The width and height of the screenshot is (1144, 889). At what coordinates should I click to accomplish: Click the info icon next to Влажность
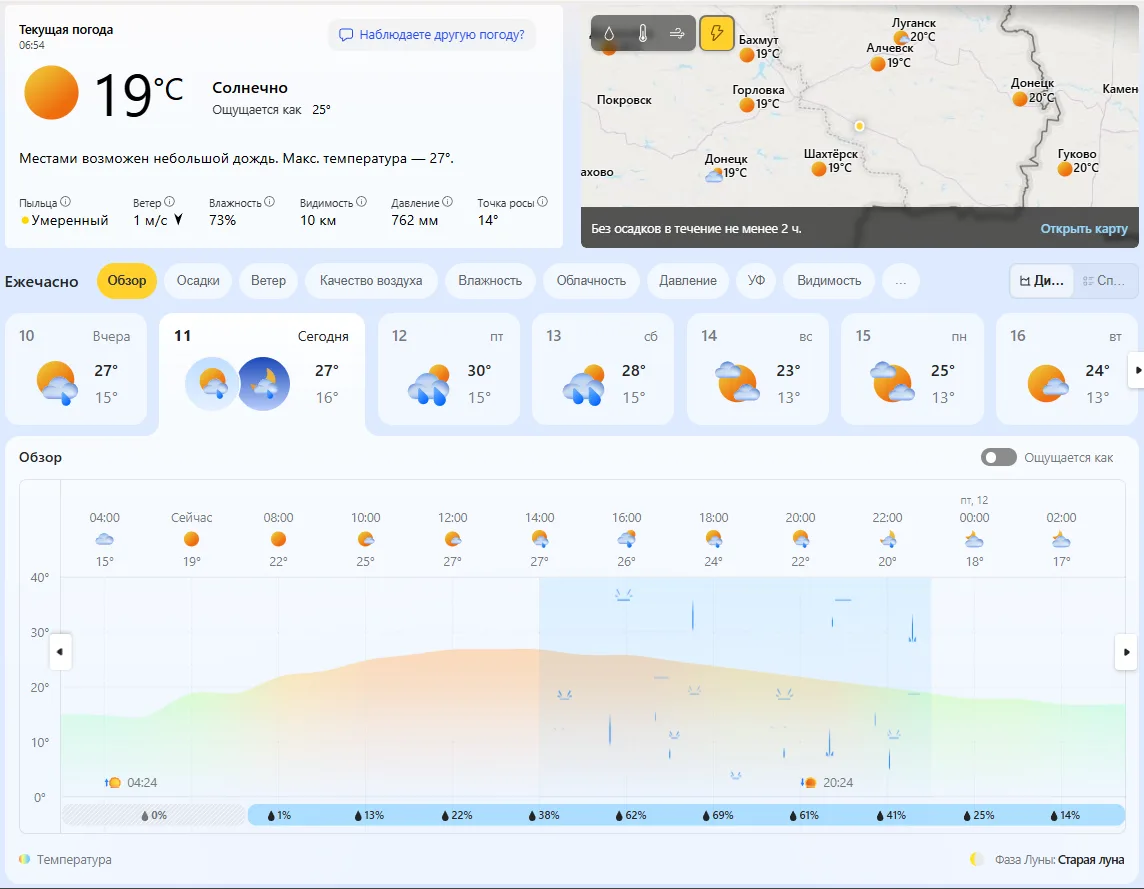(x=269, y=201)
